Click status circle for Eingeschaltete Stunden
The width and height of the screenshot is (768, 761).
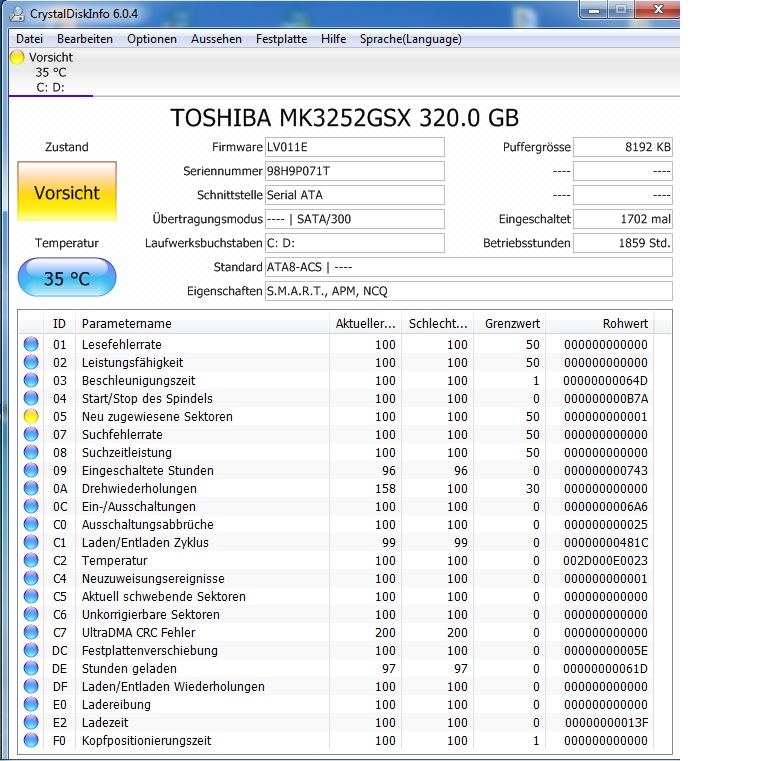click(x=31, y=470)
